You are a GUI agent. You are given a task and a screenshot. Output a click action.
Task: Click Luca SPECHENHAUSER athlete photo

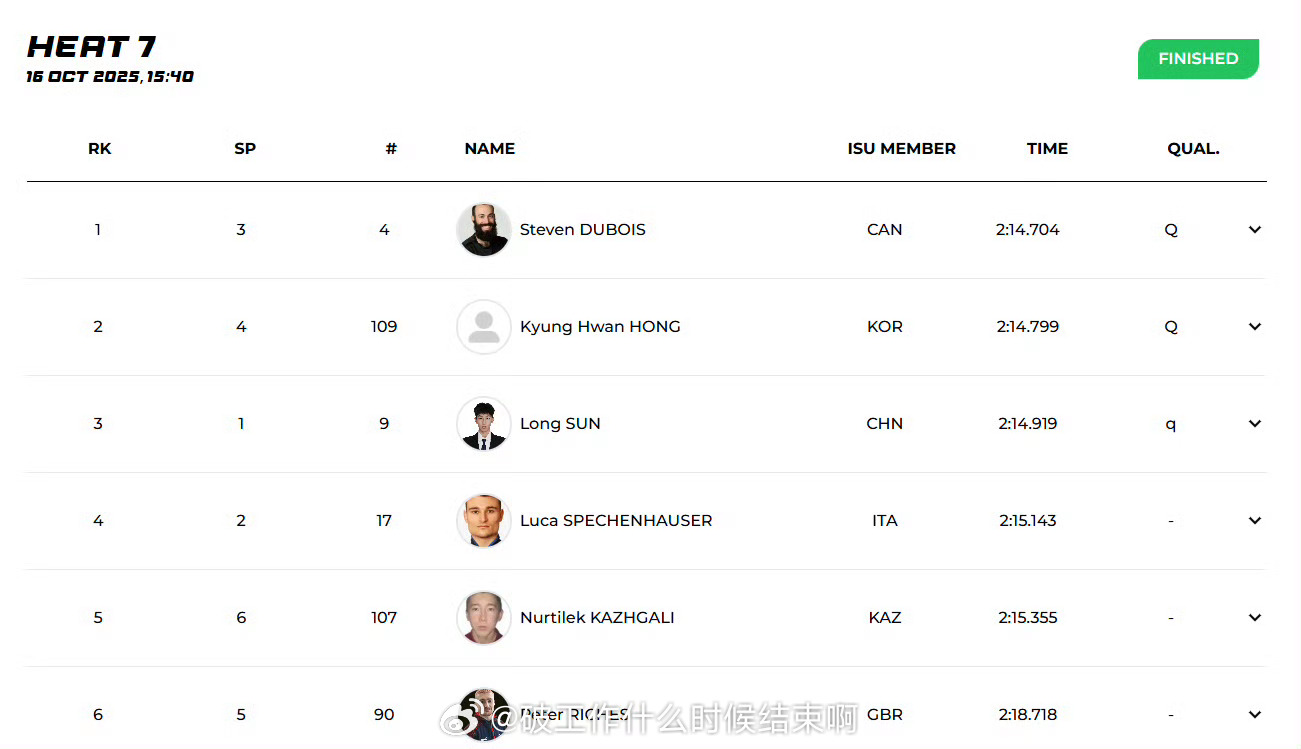tap(484, 521)
